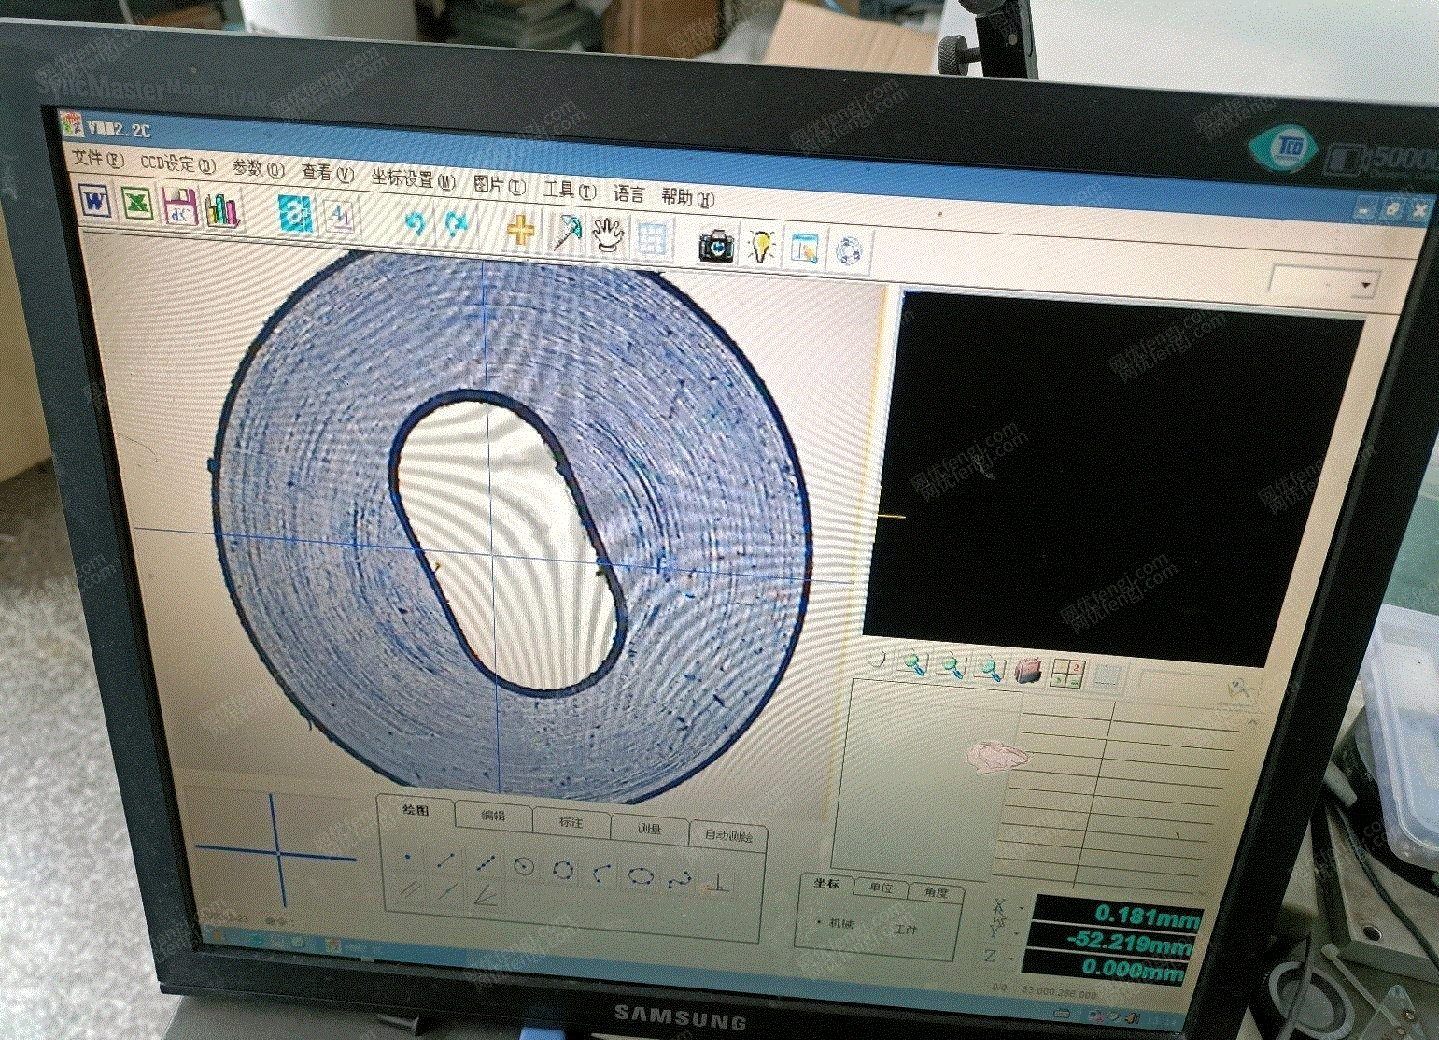Open the 参数 menu

[x=258, y=168]
